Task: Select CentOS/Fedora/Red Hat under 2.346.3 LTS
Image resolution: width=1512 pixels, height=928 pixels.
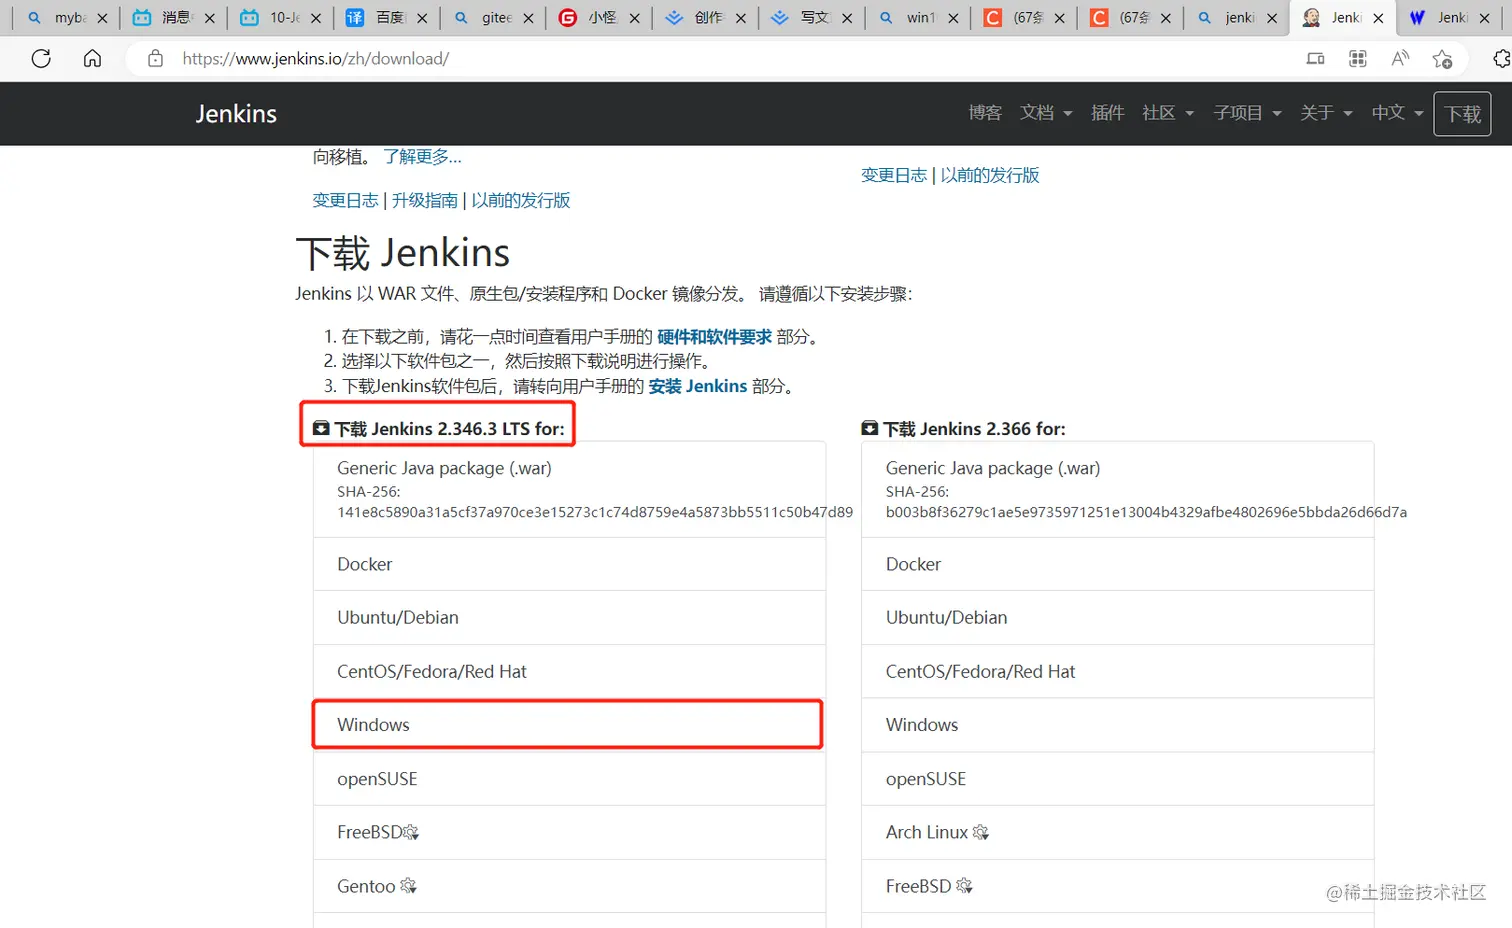Action: pyautogui.click(x=569, y=671)
